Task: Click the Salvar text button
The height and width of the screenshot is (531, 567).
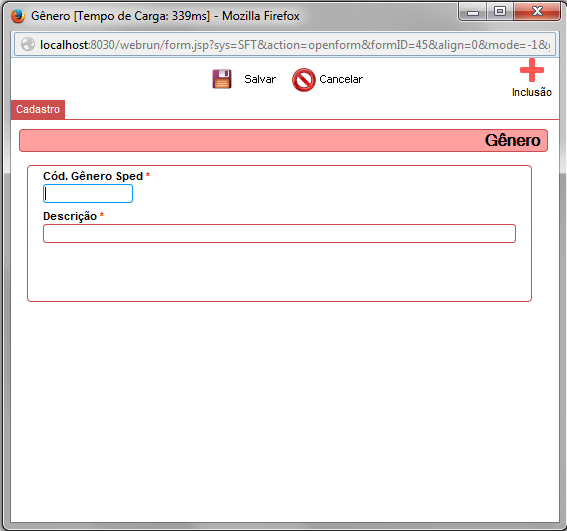Action: pos(260,79)
